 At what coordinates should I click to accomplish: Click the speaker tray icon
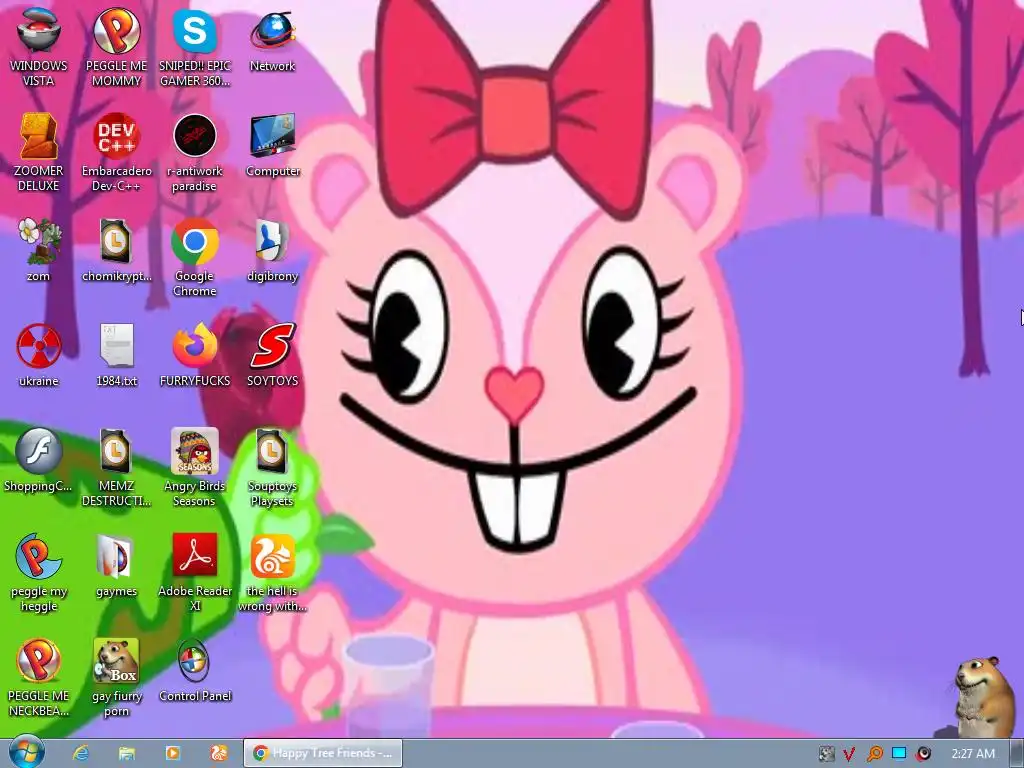tap(923, 754)
